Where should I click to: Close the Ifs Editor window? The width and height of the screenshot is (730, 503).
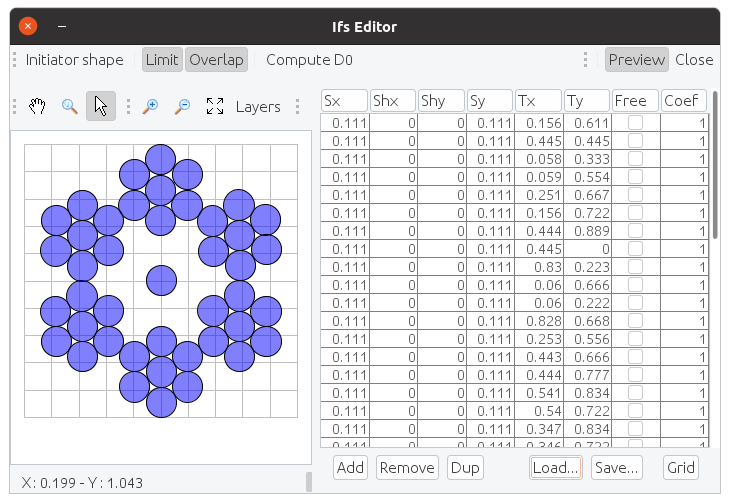pos(28,26)
